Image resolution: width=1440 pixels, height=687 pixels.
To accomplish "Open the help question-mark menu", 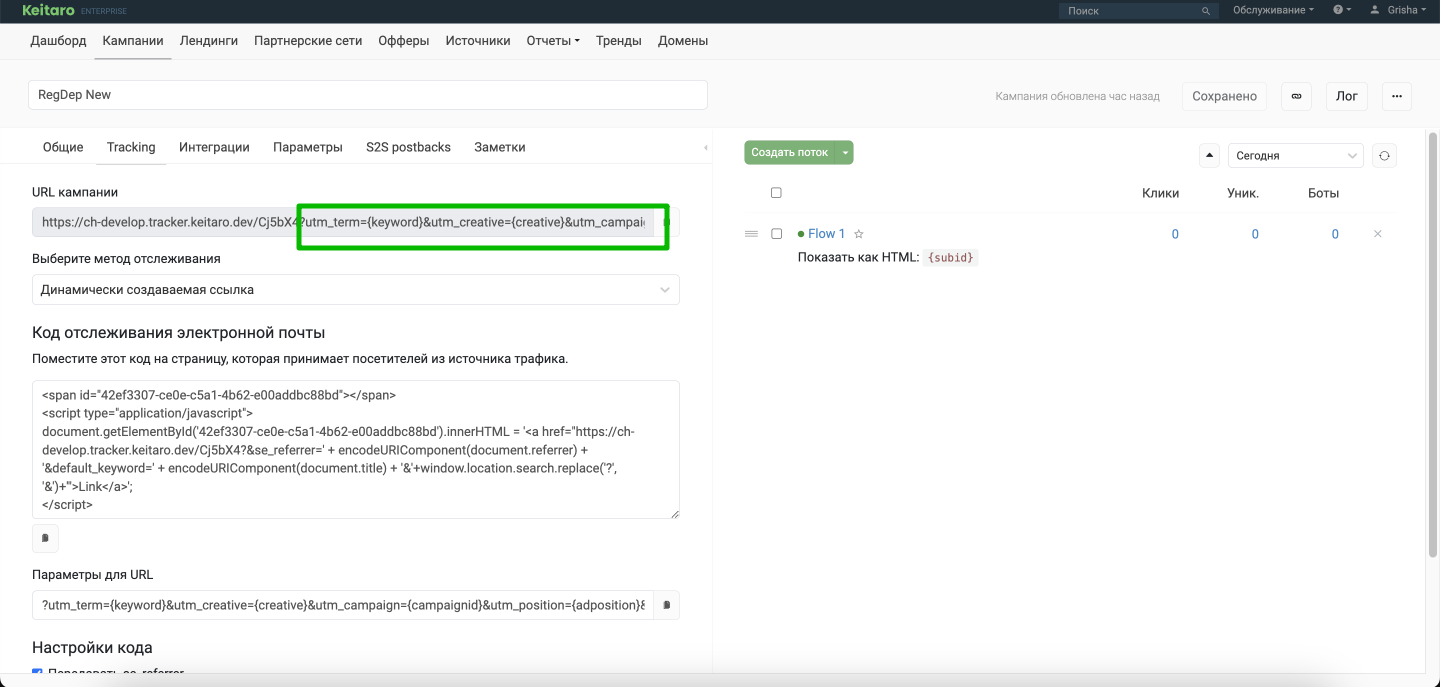I will [x=1342, y=10].
